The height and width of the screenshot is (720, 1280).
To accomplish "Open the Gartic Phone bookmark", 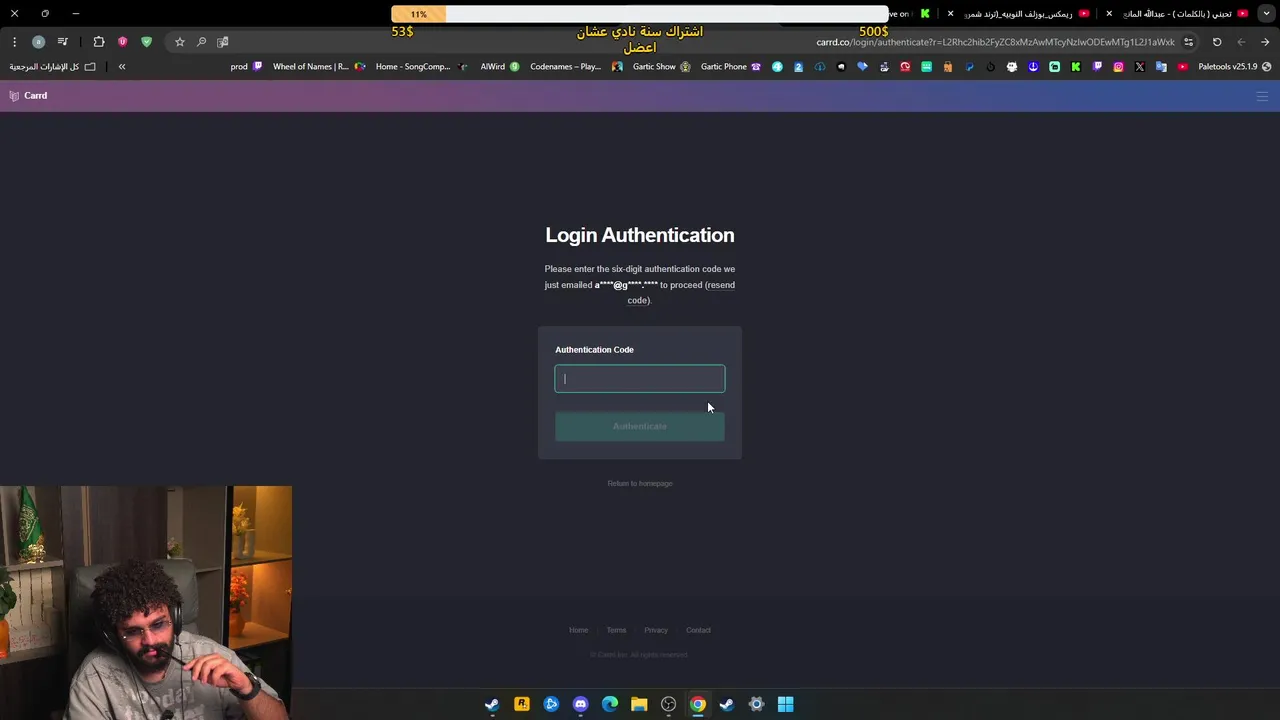I will click(x=731, y=67).
